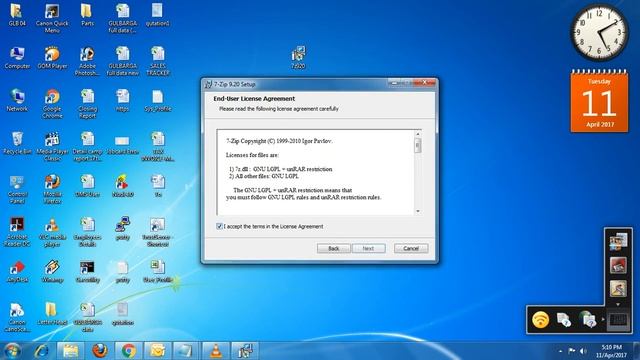Accept the License Agreement terms checkbox
The image size is (640, 360).
pyautogui.click(x=219, y=226)
